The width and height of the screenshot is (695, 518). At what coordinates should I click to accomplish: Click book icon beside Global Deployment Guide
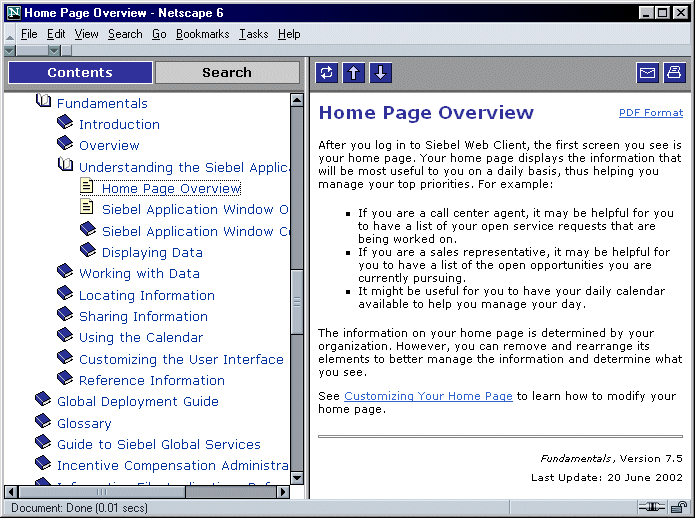(x=43, y=399)
